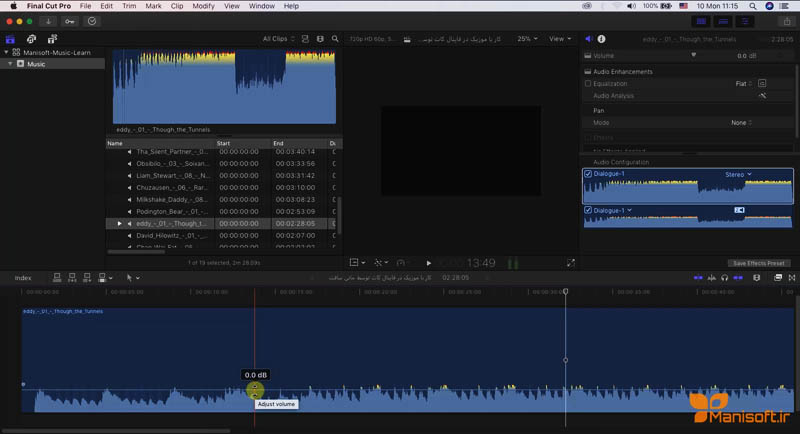800x434 pixels.
Task: Show the Libraries sidebar icon
Action: click(x=10, y=39)
